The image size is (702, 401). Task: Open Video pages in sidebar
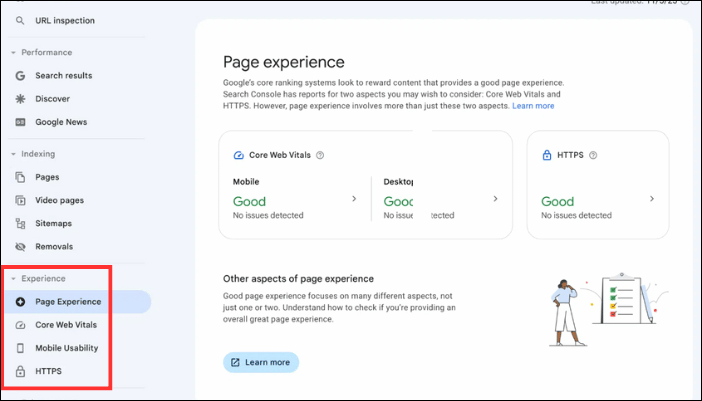click(60, 200)
